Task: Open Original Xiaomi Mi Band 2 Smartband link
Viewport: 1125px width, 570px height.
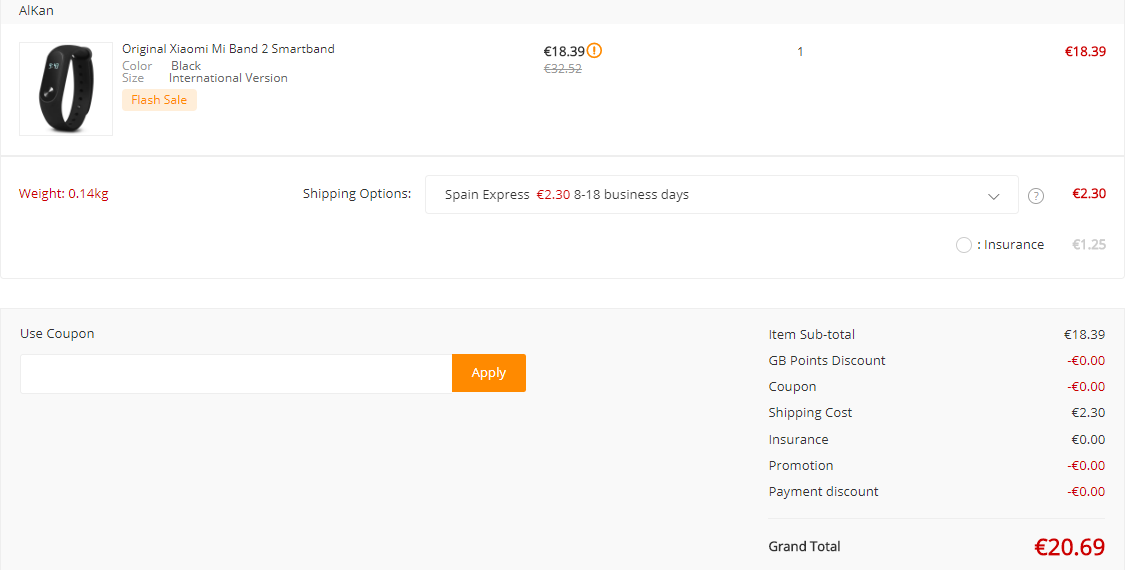Action: [x=228, y=49]
